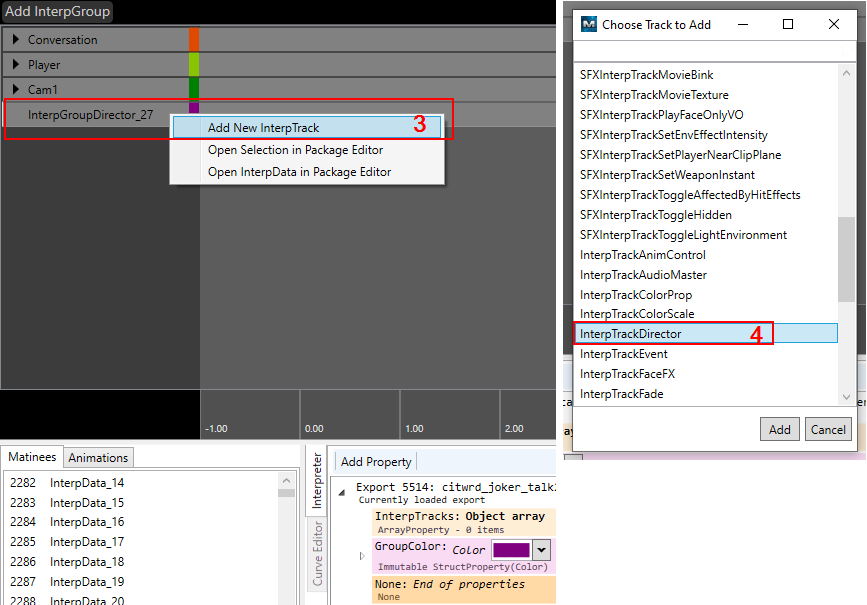Select InterpTrackEvent in track list
The image size is (867, 605).
pos(706,353)
